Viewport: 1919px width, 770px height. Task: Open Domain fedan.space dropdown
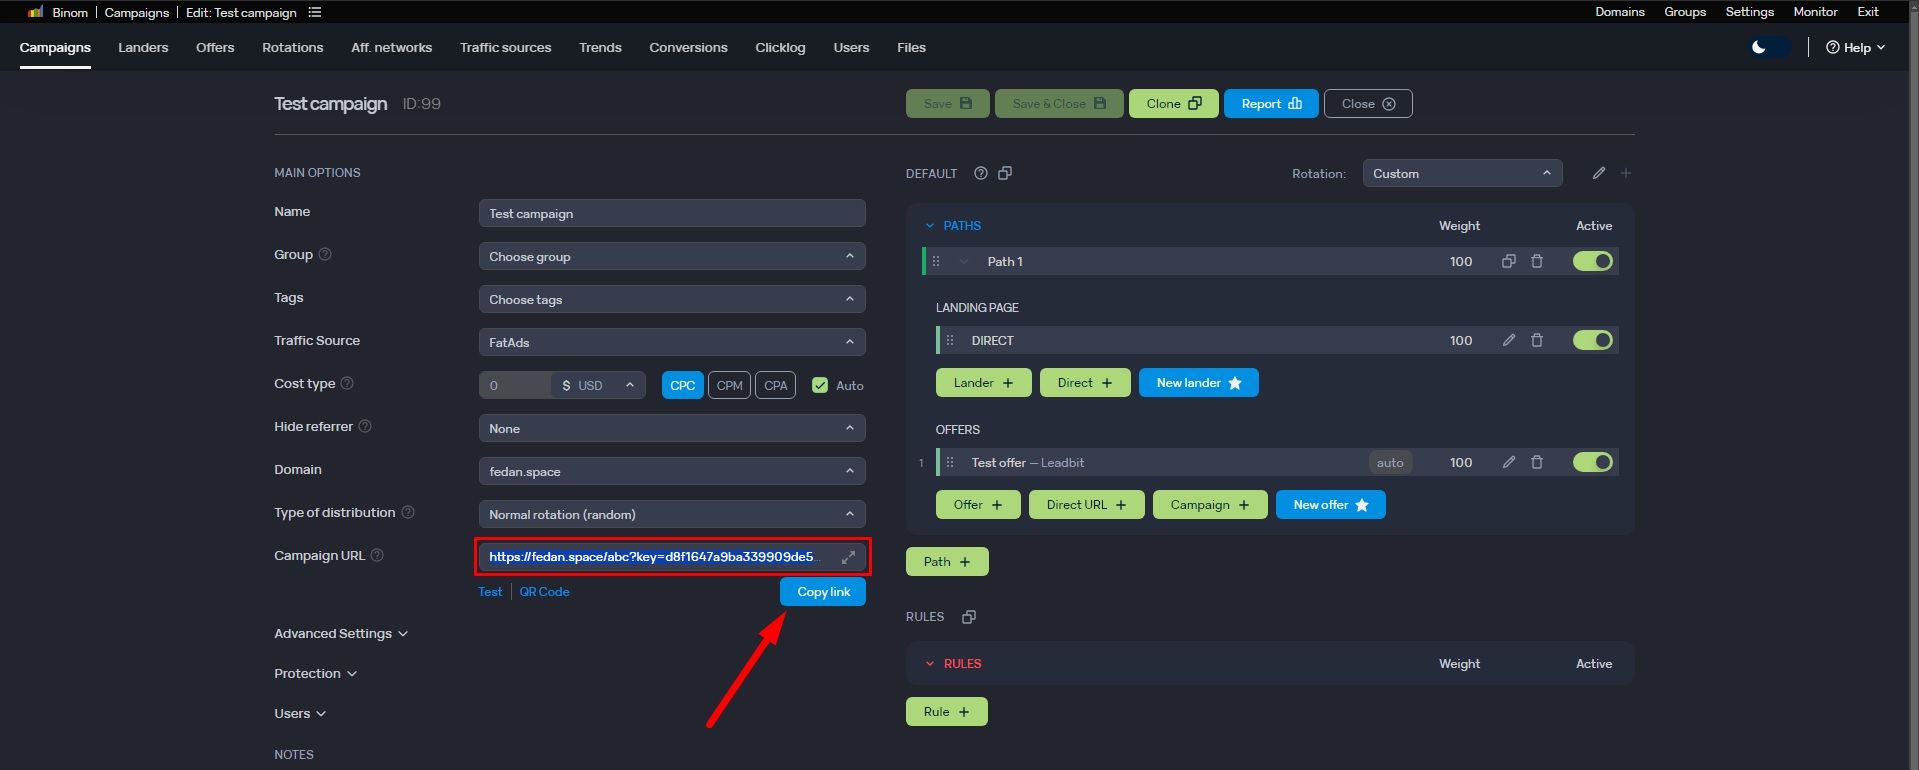(672, 471)
